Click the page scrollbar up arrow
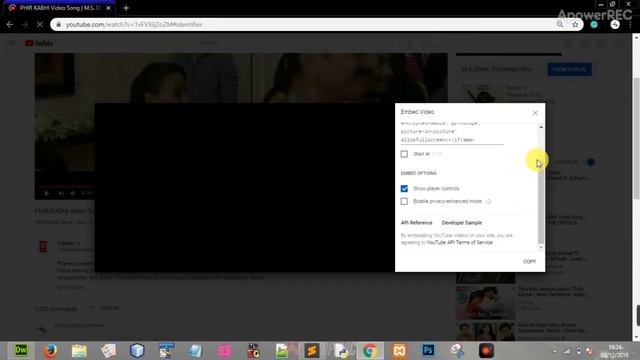Image resolution: width=640 pixels, height=360 pixels. point(636,37)
